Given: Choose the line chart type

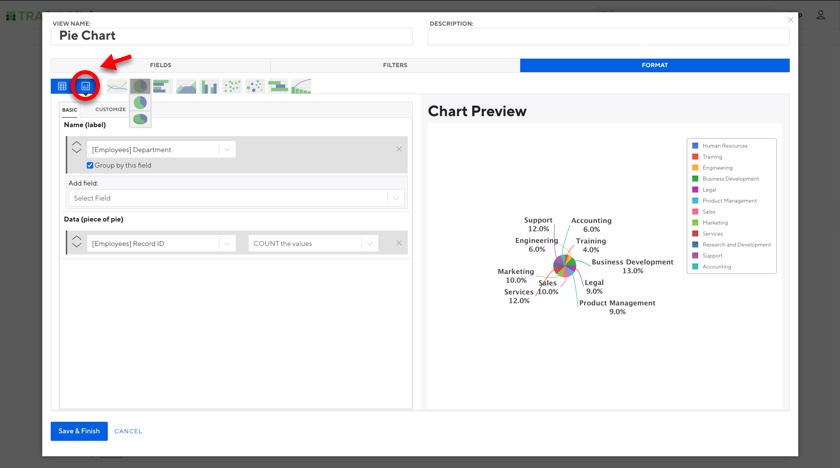Looking at the screenshot, I should [117, 87].
